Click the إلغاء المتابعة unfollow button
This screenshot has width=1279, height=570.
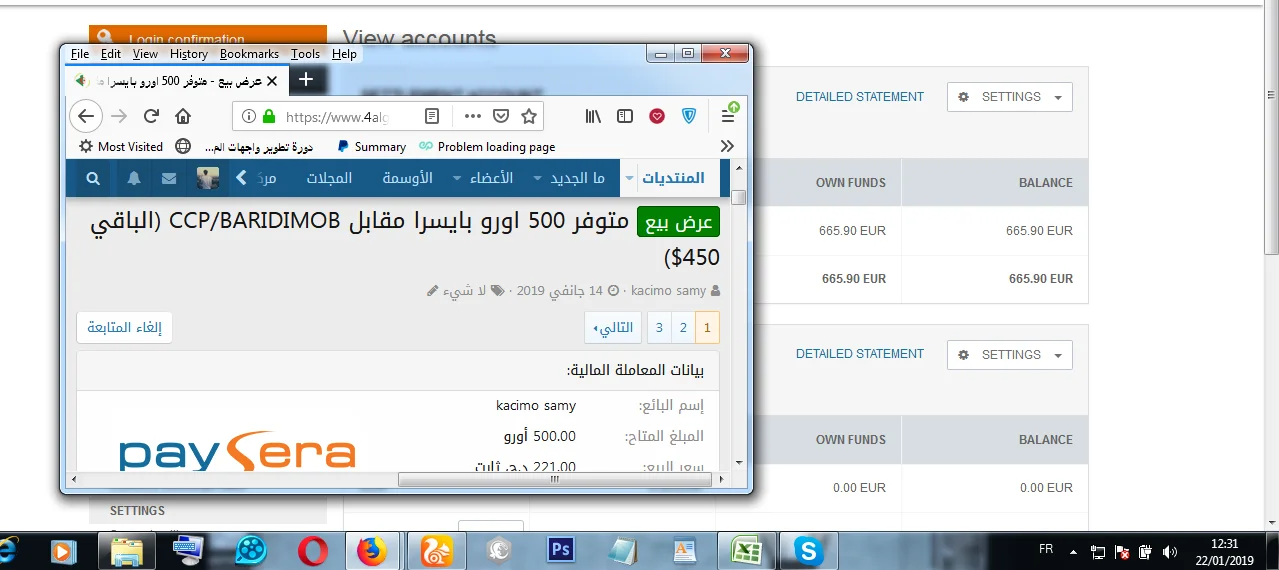(125, 328)
